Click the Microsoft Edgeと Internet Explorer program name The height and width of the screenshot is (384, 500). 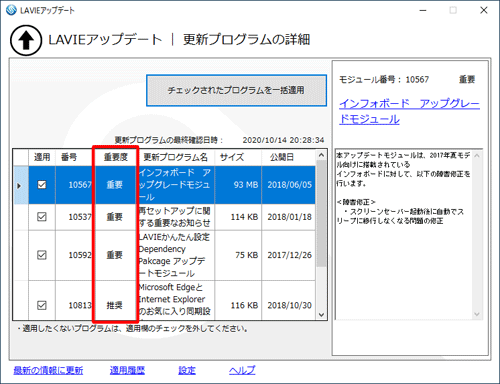click(176, 301)
